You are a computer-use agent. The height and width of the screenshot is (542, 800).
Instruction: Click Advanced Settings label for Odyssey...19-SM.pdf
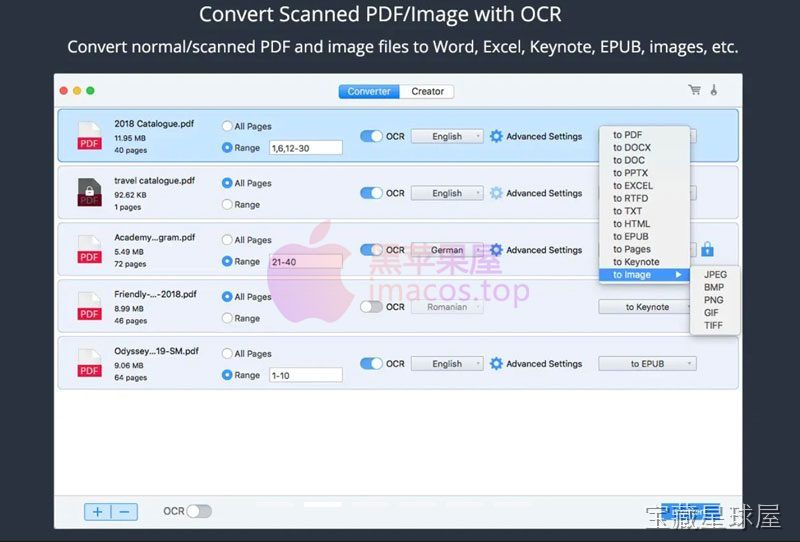coord(544,363)
